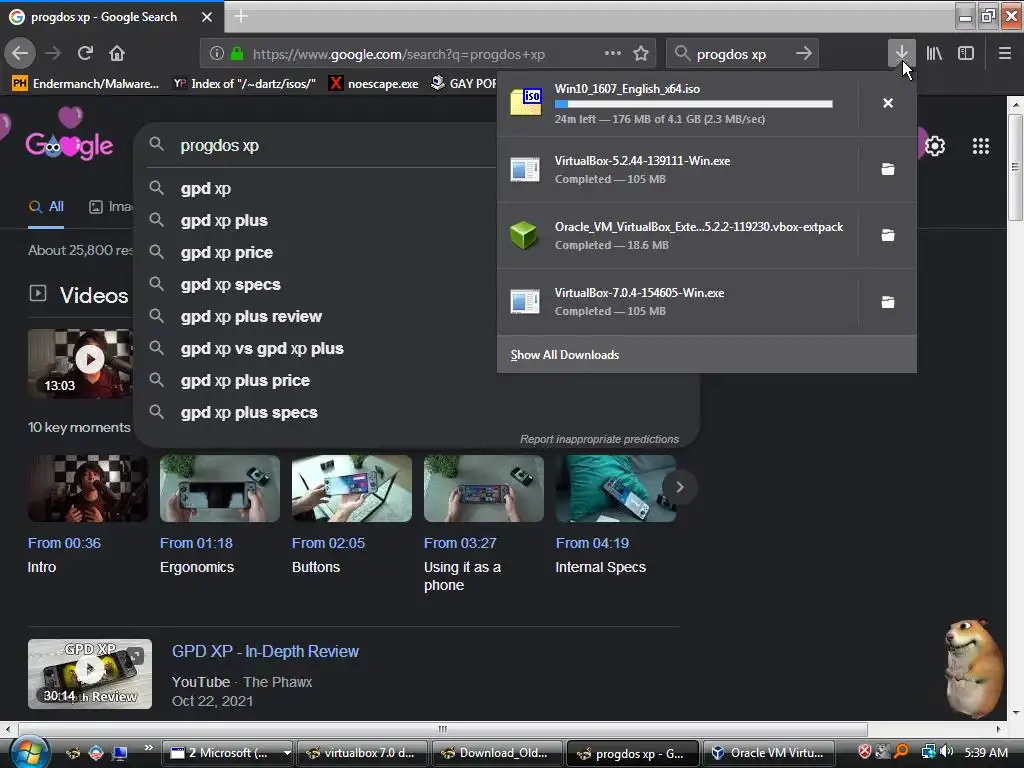Select the All search results tab

coord(46,207)
